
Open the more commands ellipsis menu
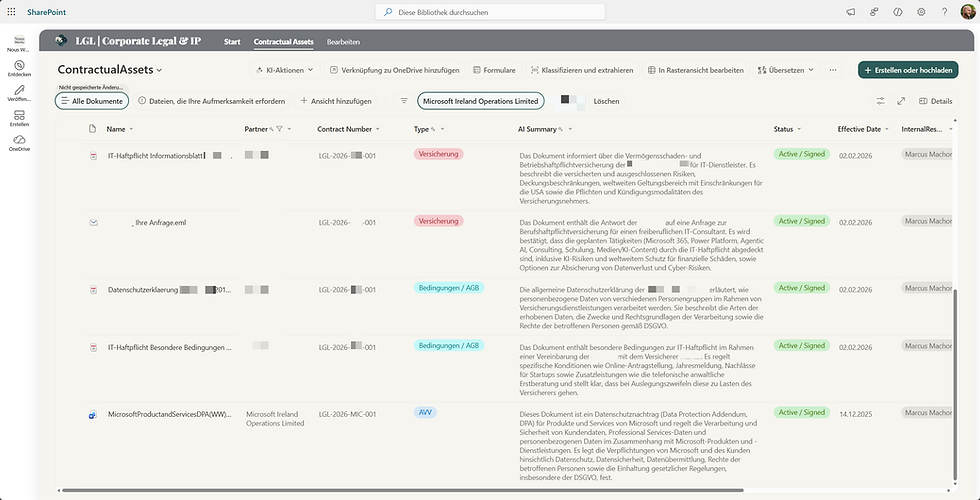(832, 70)
